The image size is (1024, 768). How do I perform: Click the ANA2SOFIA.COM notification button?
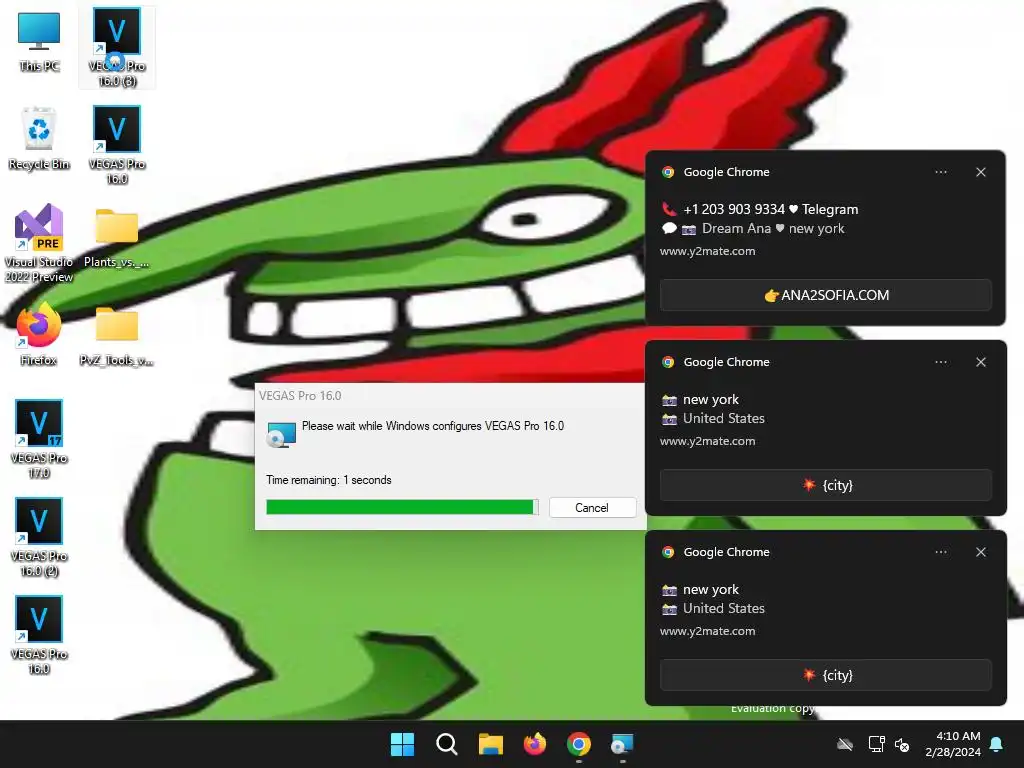tap(825, 295)
